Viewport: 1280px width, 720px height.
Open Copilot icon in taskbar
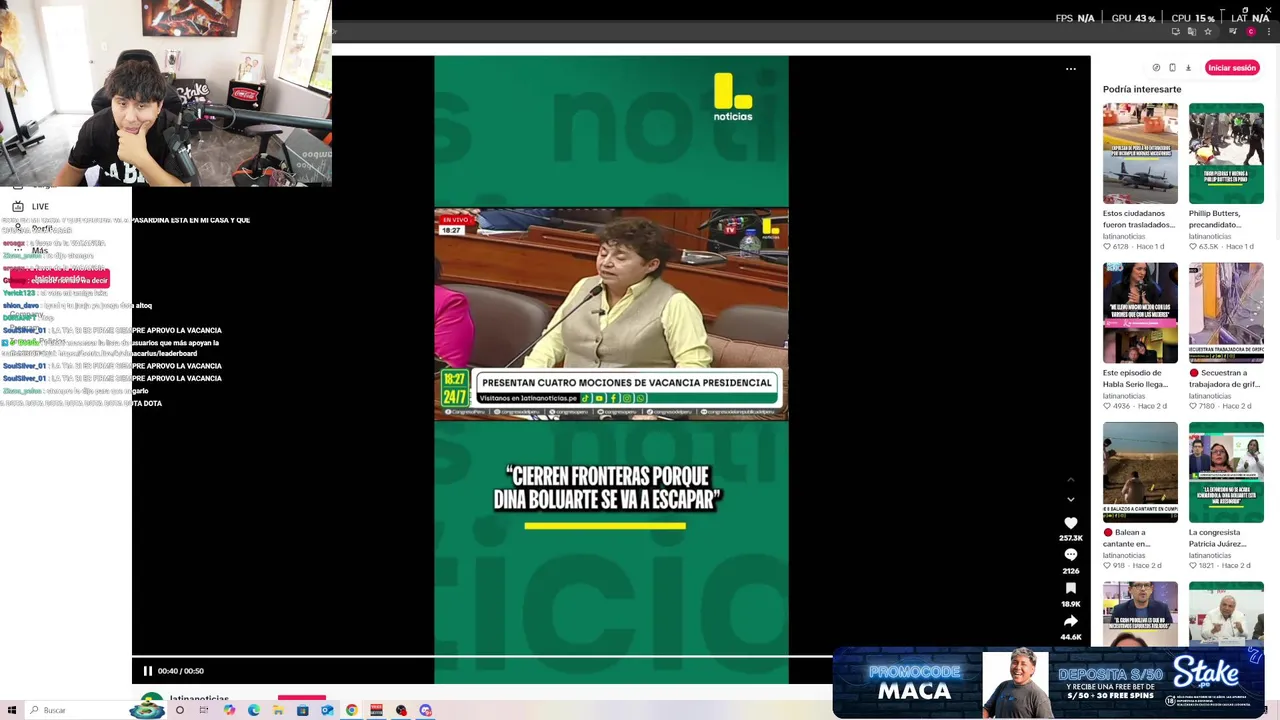pyautogui.click(x=229, y=710)
